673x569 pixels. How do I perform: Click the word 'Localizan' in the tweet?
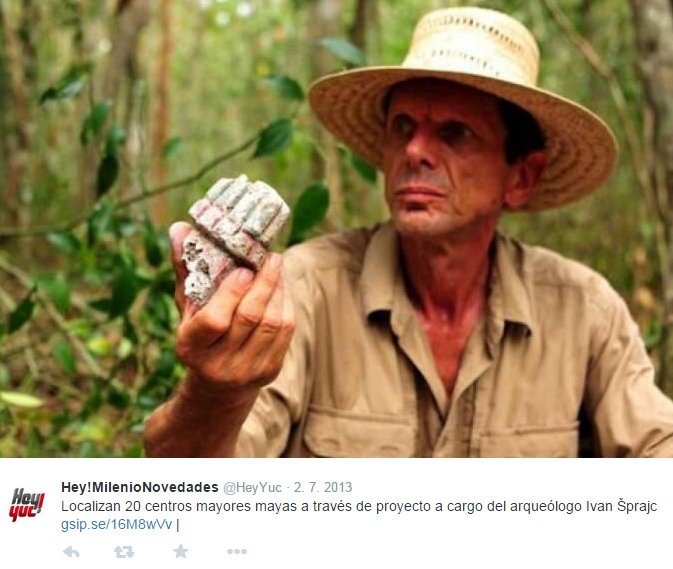pyautogui.click(x=91, y=506)
